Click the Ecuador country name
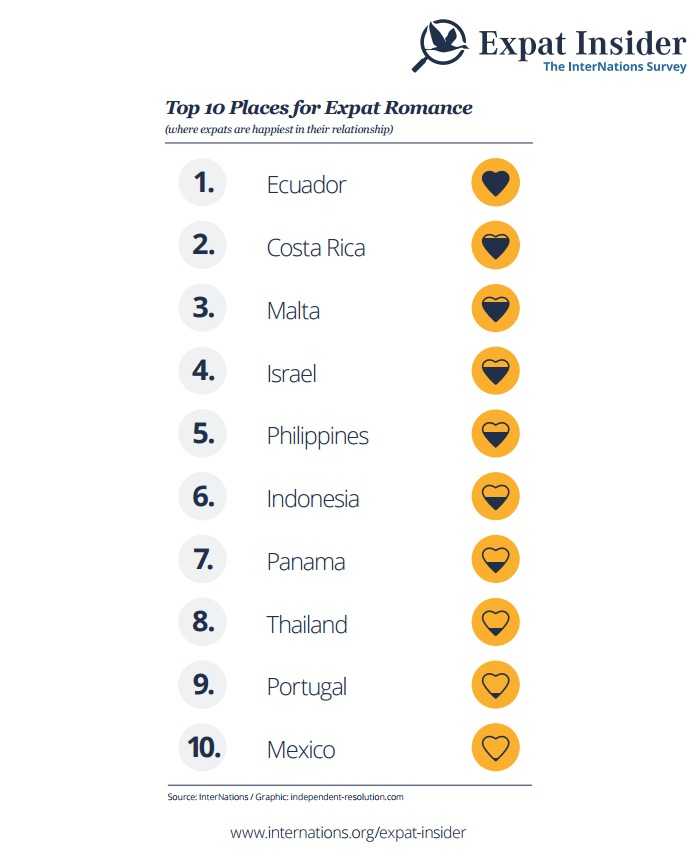Screen dimensions: 700x860 306,185
